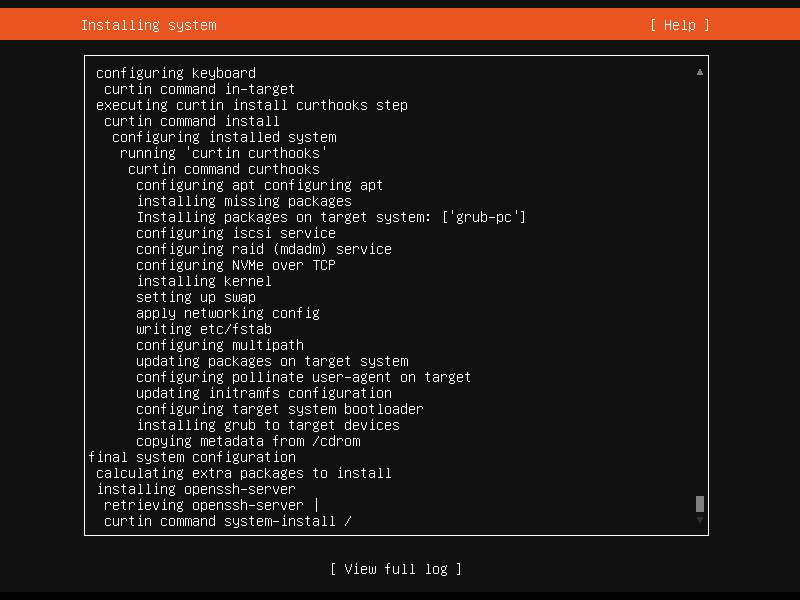The height and width of the screenshot is (600, 800).
Task: Click the 'Installing system' title text
Action: click(x=148, y=24)
